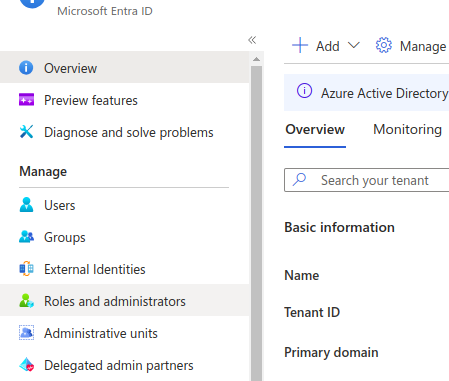Collapse the sidebar with double chevron

pos(252,40)
